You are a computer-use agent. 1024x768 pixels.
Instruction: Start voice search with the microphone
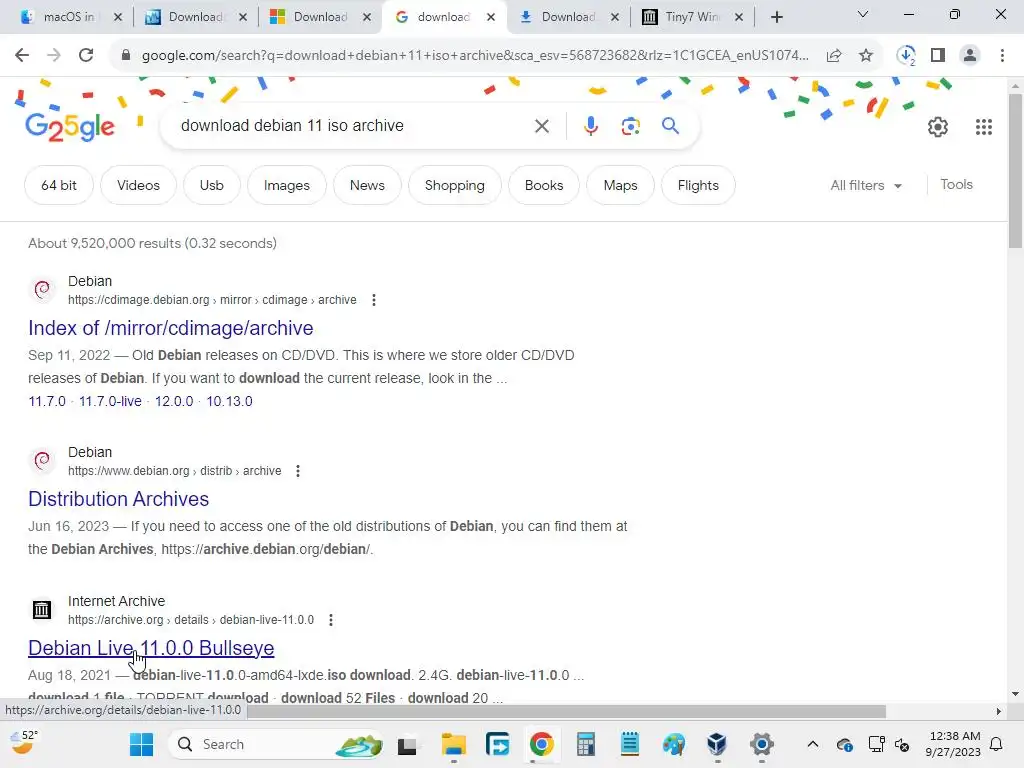[x=591, y=126]
